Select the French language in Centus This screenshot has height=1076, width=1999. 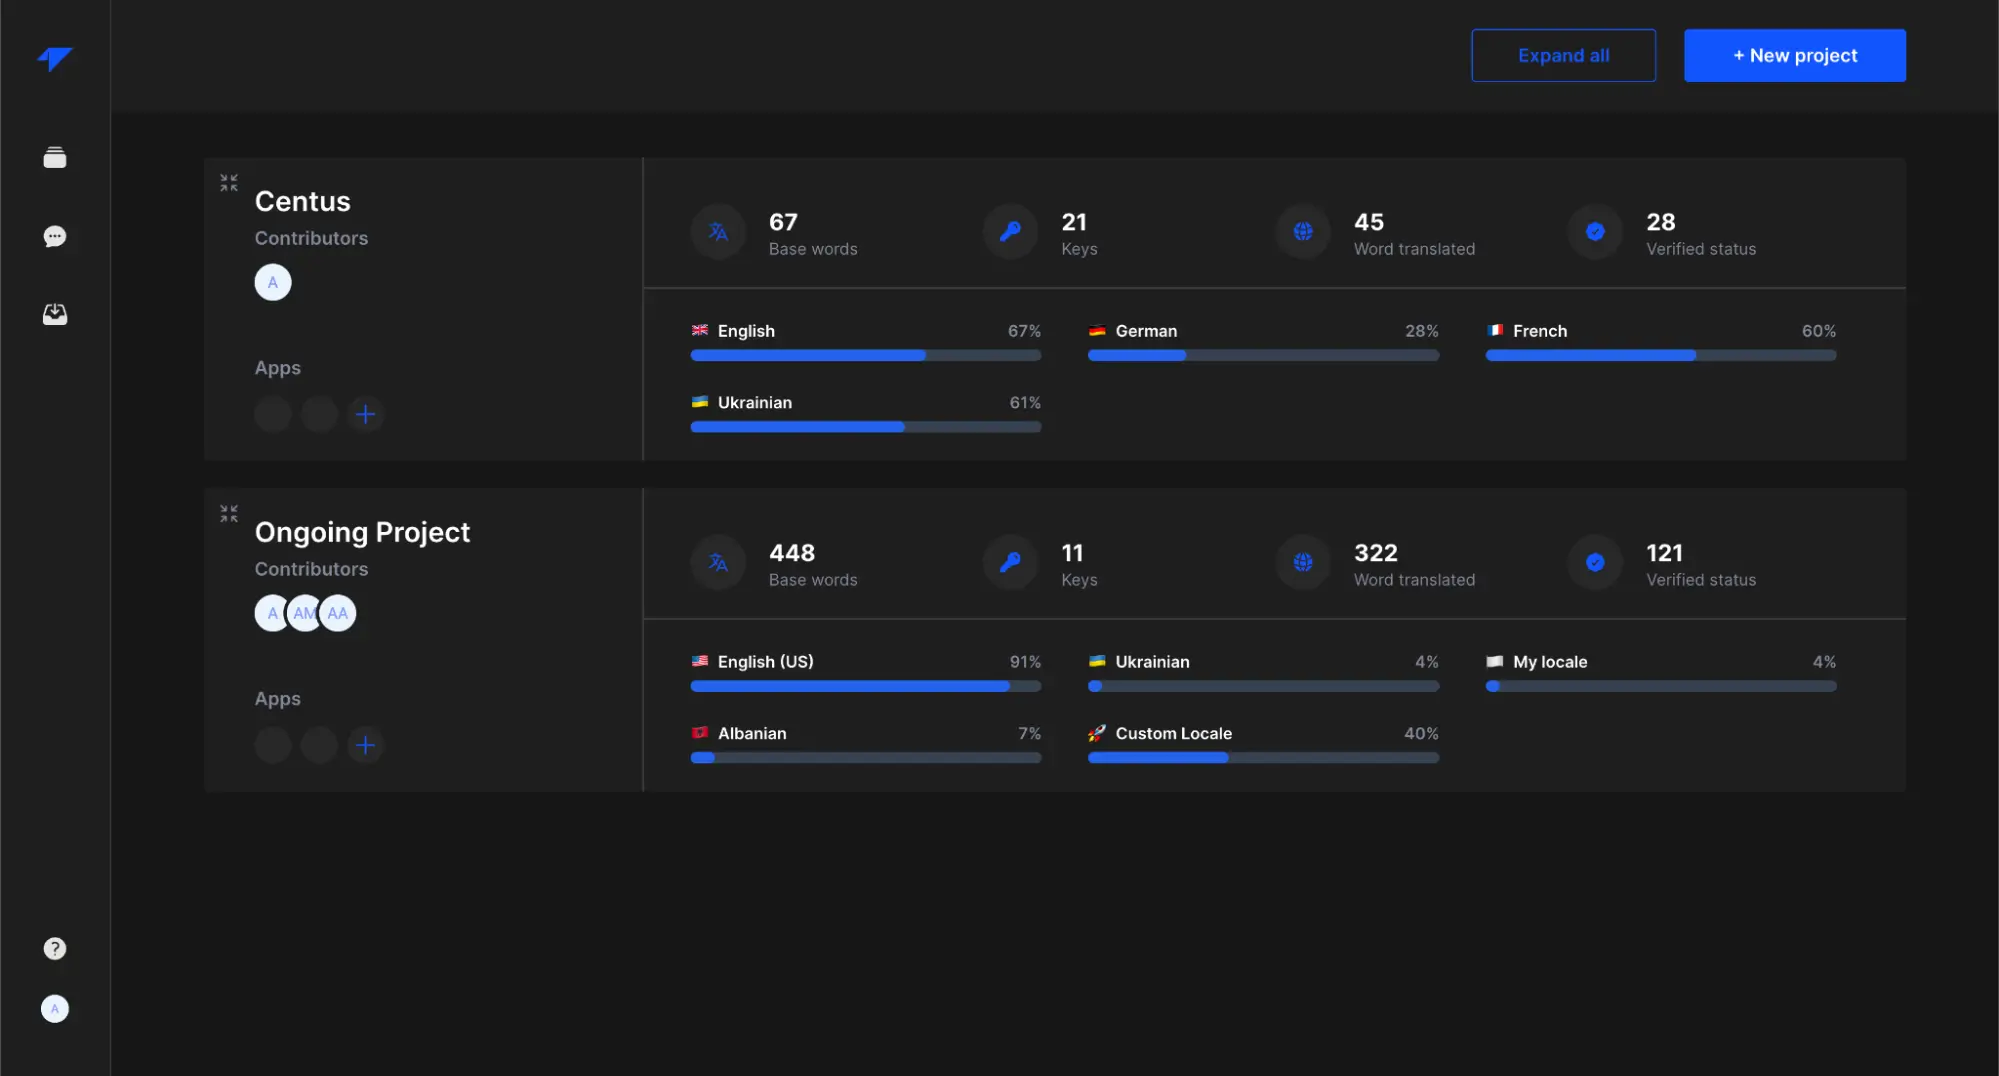pyautogui.click(x=1539, y=331)
